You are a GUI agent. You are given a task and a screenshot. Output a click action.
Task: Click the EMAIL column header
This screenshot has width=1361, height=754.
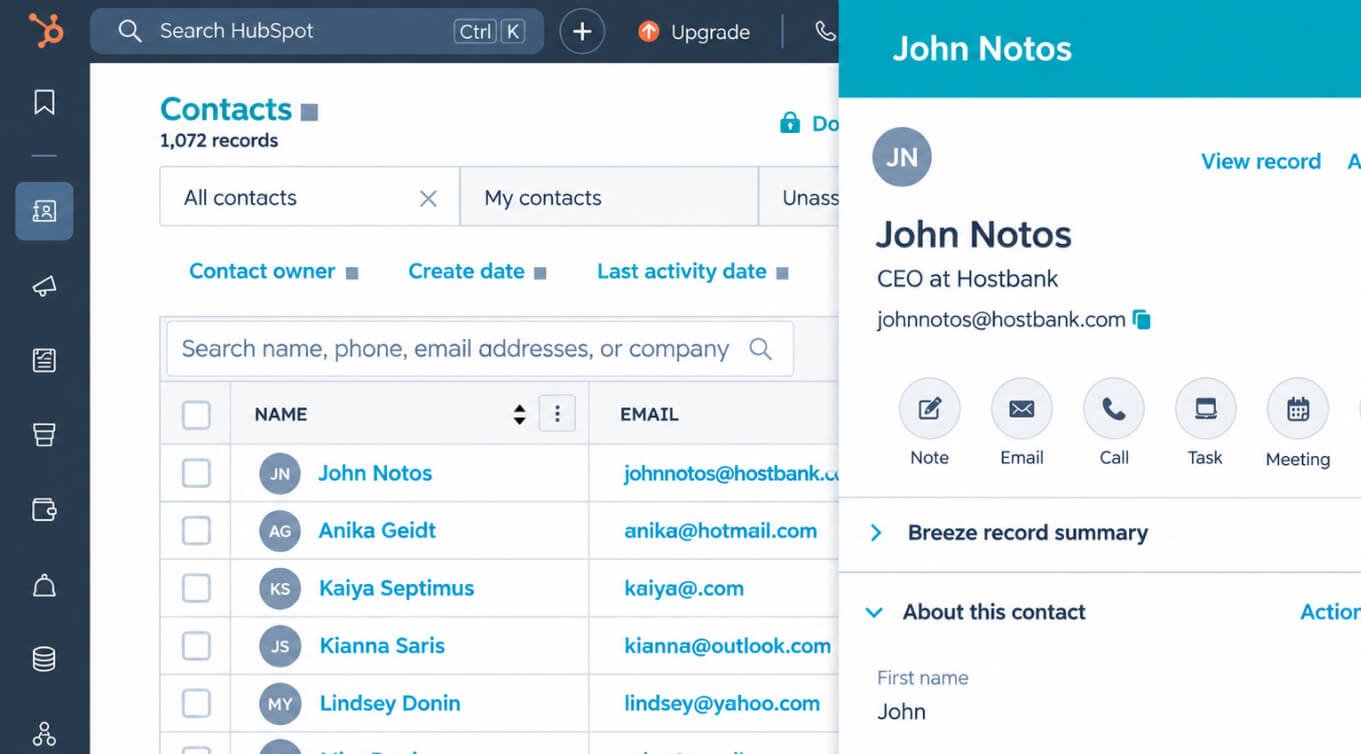point(649,414)
